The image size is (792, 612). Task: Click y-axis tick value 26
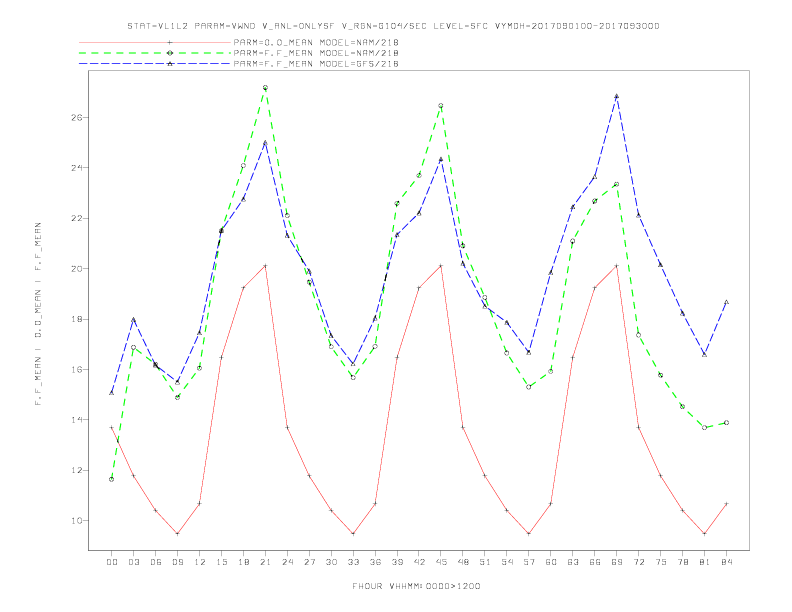click(76, 117)
